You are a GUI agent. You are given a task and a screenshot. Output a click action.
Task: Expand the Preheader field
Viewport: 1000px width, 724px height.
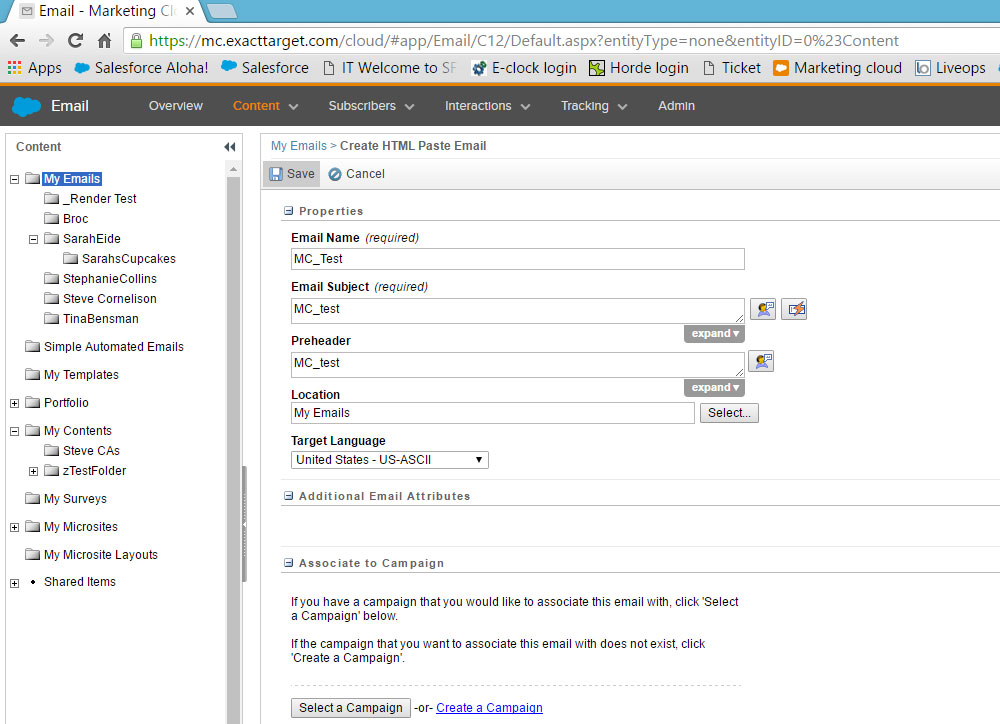[x=714, y=387]
